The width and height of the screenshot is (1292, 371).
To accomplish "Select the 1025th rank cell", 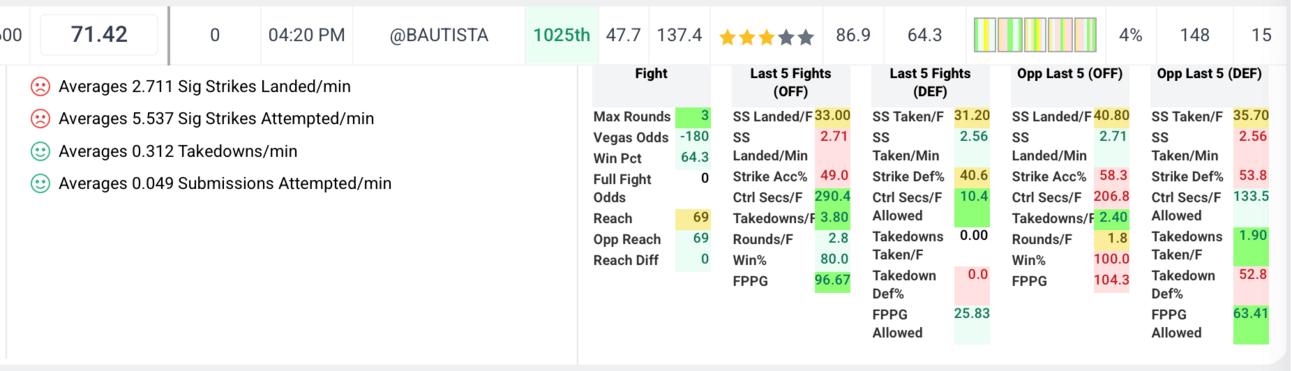I will point(561,35).
